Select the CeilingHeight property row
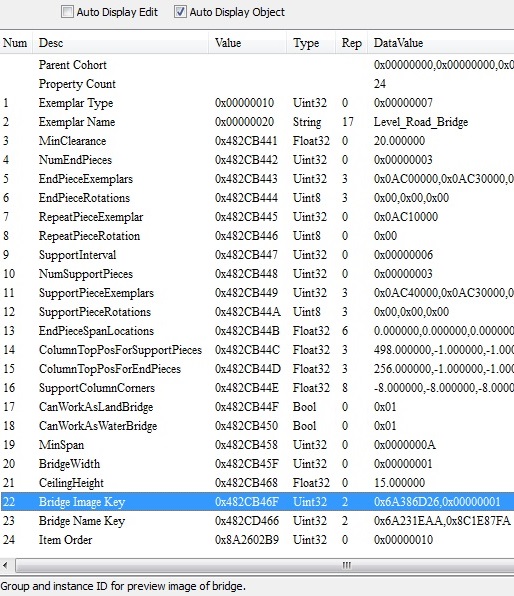 (257, 483)
